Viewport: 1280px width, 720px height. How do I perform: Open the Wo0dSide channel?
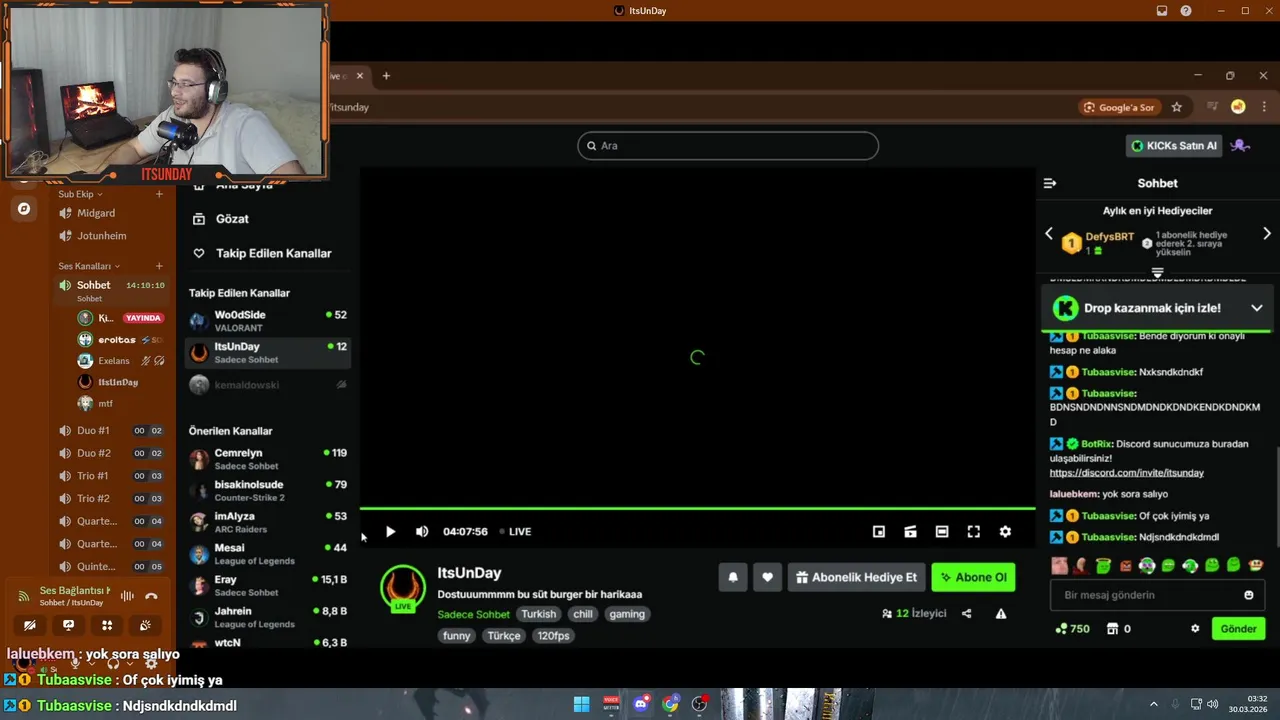(266, 321)
